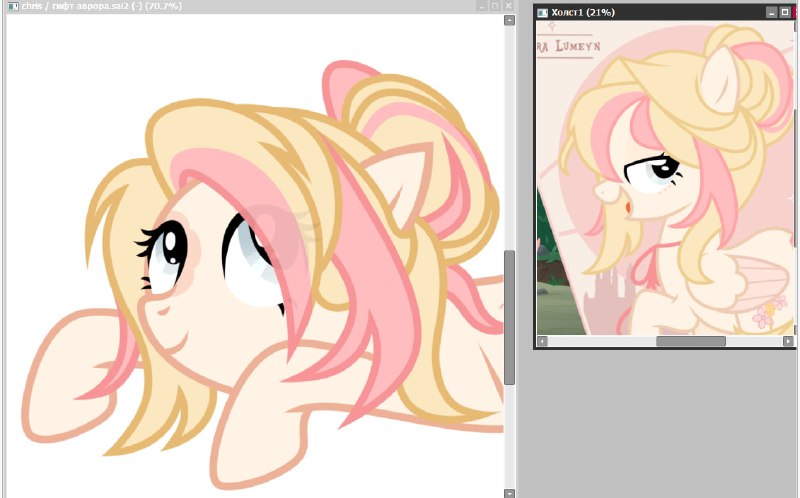The image size is (800, 498).
Task: Click the pony's left eye on main canvas
Action: (x=167, y=255)
